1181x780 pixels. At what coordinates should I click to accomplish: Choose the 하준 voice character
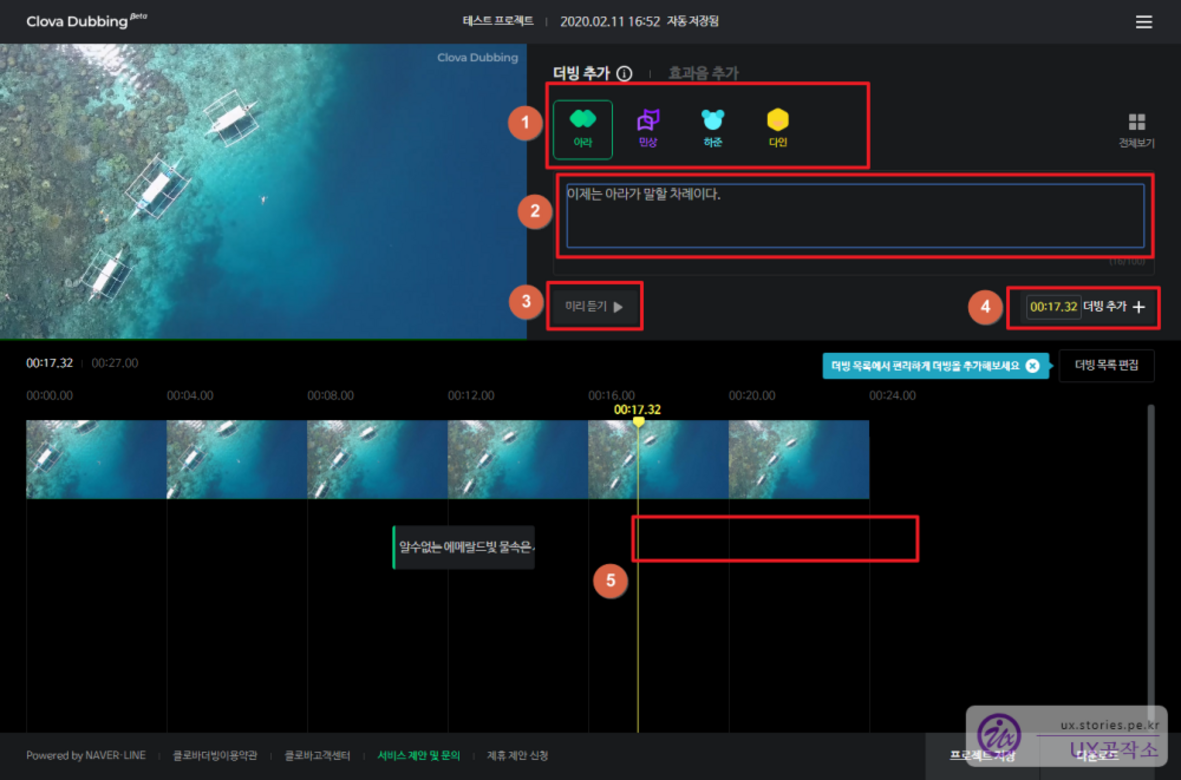(712, 128)
